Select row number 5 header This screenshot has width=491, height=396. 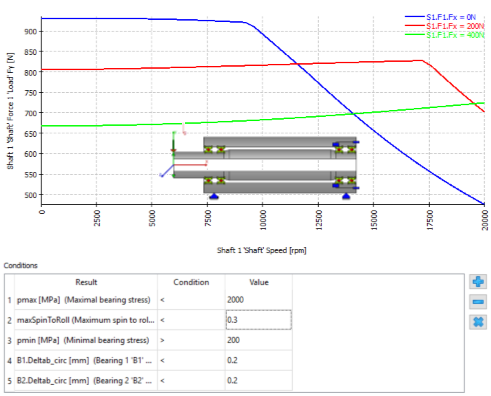[x=9, y=381]
